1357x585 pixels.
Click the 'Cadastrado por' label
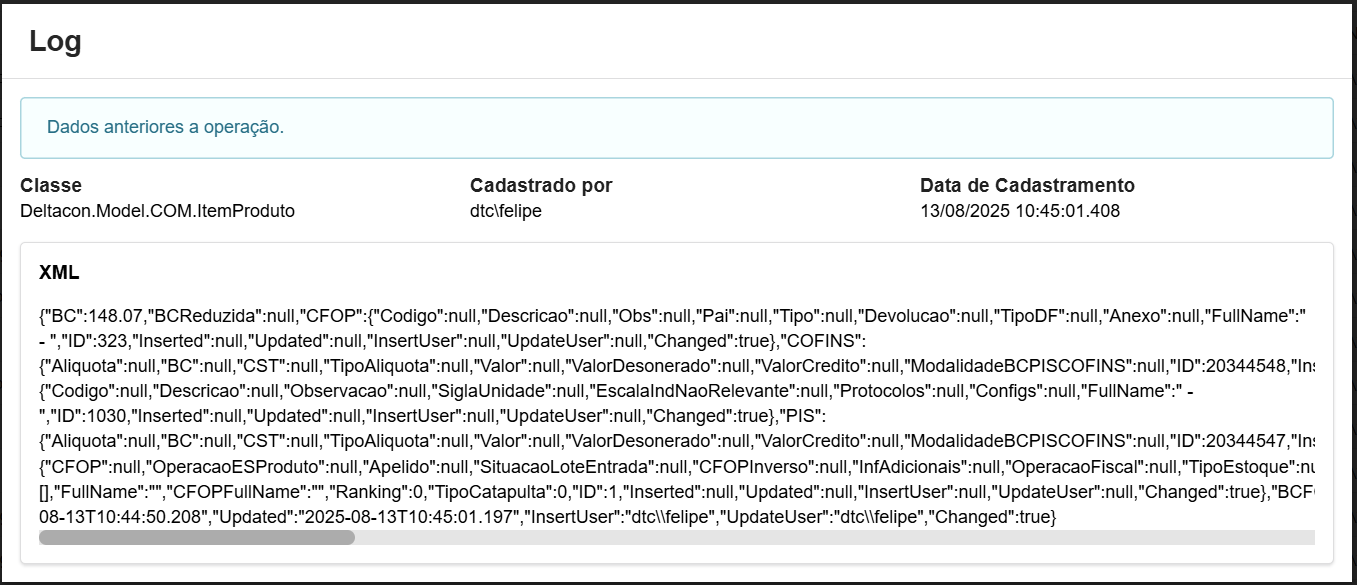click(x=541, y=185)
